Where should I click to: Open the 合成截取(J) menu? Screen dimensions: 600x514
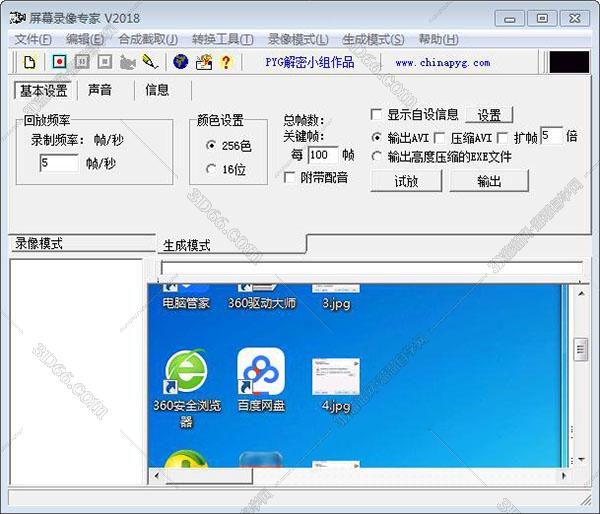click(x=148, y=39)
